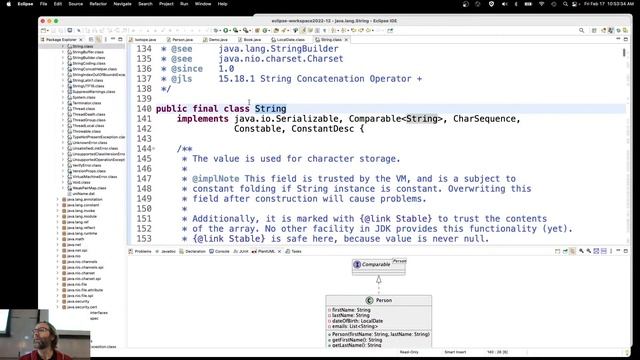Image resolution: width=640 pixels, height=360 pixels.
Task: Minimize the Package Explorer view
Action: 113,39
